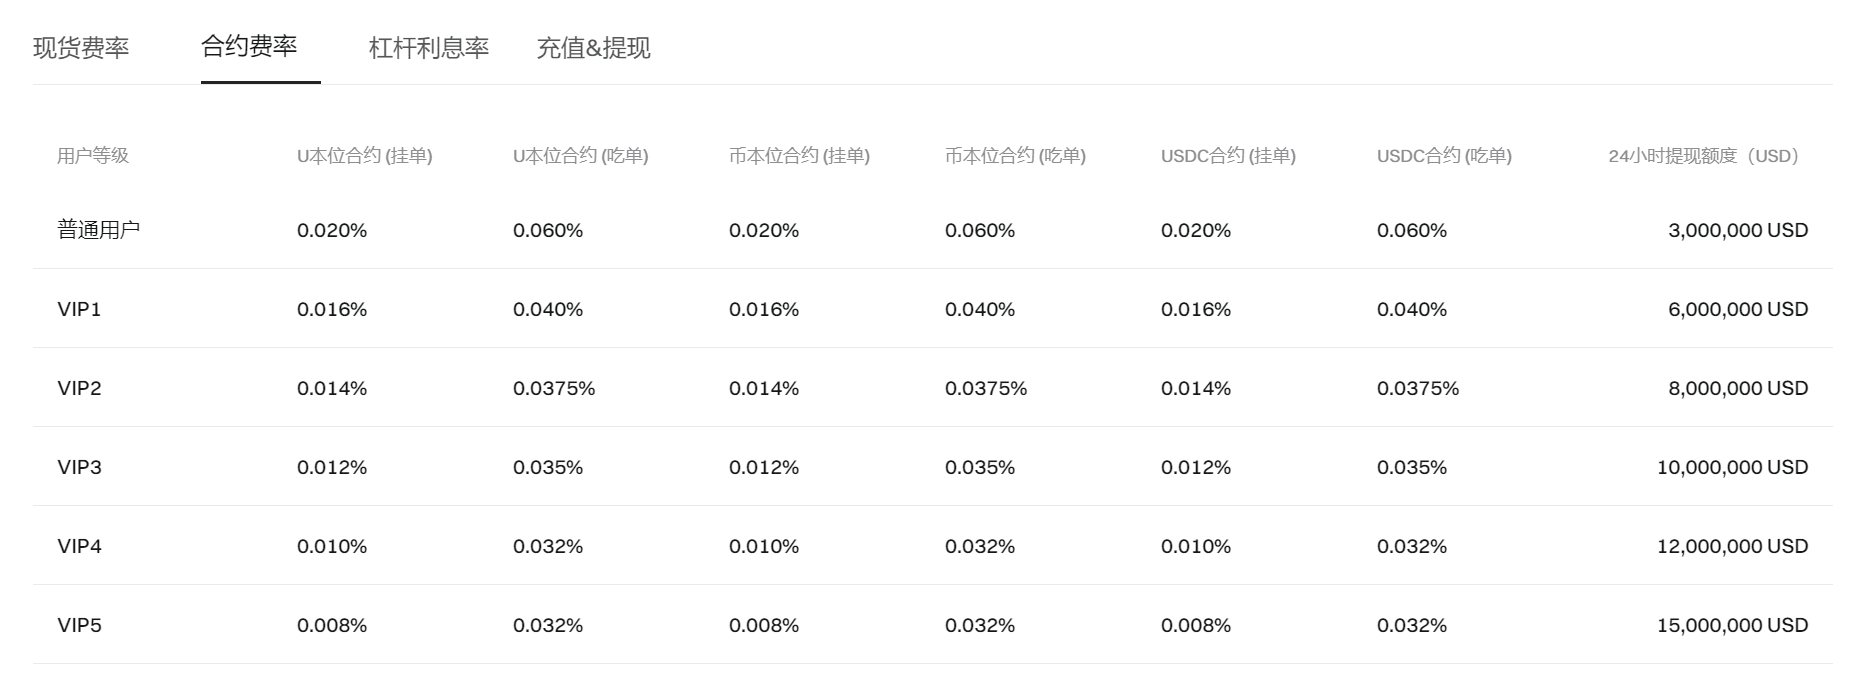Image resolution: width=1860 pixels, height=685 pixels.
Task: Select the VIP2 row label
Action: tap(80, 388)
